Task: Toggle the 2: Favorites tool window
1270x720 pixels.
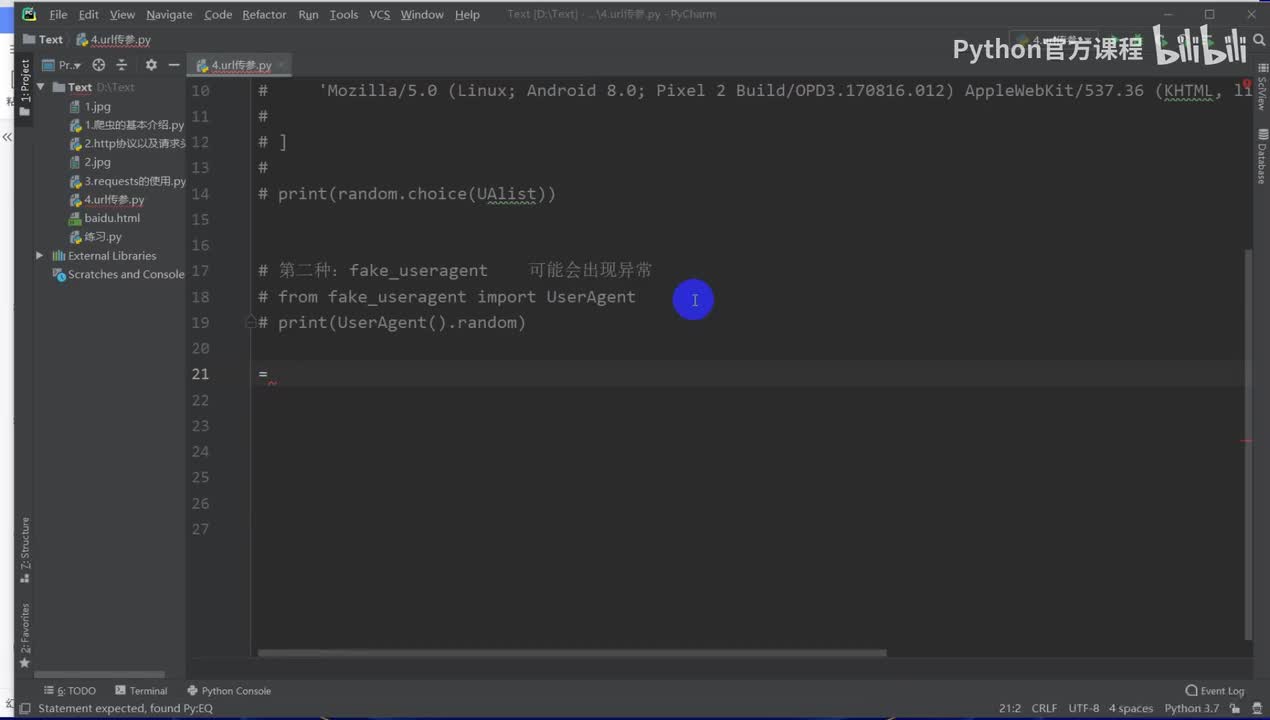Action: click(25, 635)
